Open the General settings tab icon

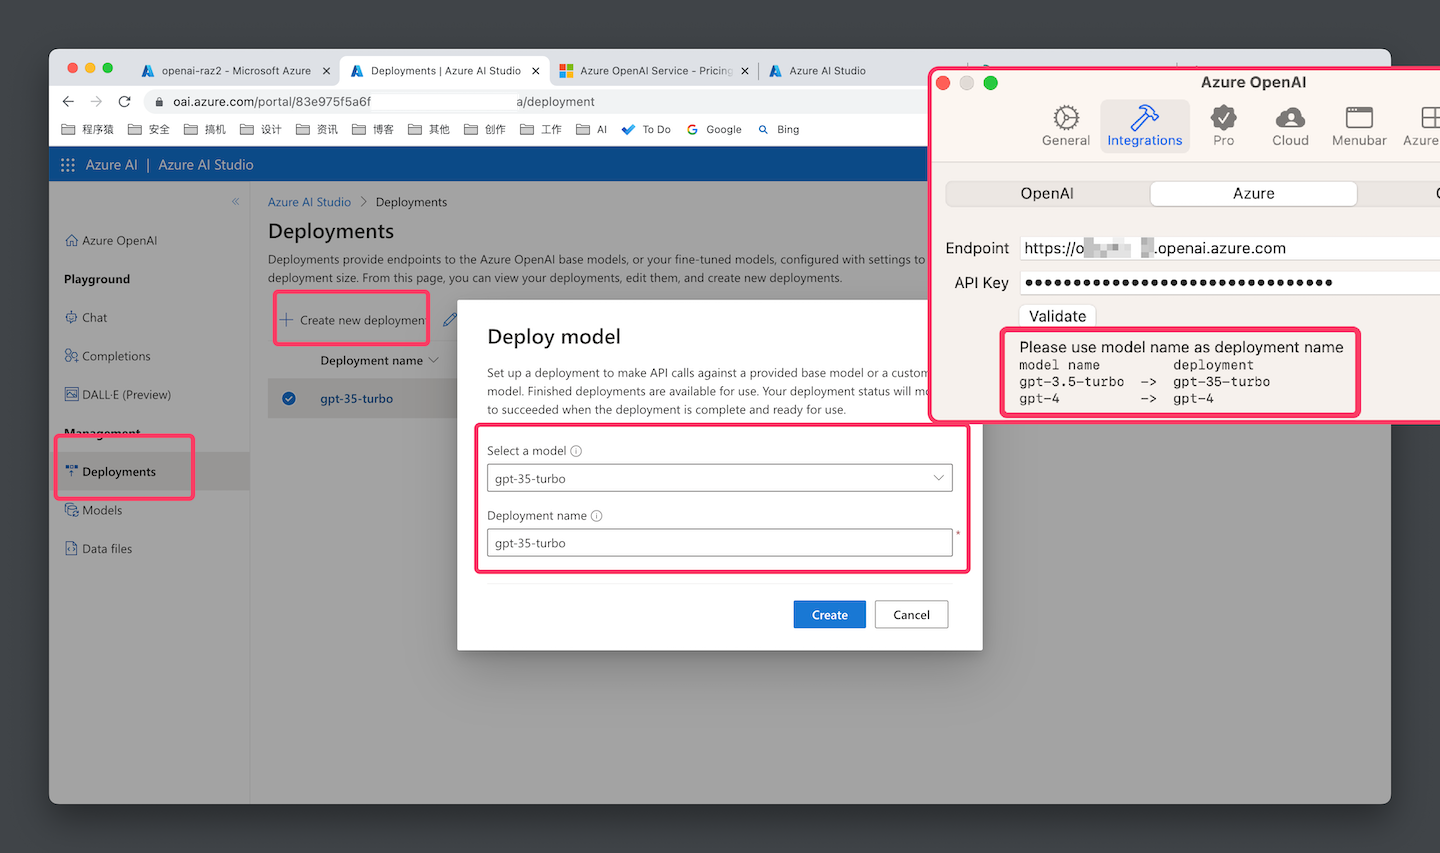[1066, 118]
